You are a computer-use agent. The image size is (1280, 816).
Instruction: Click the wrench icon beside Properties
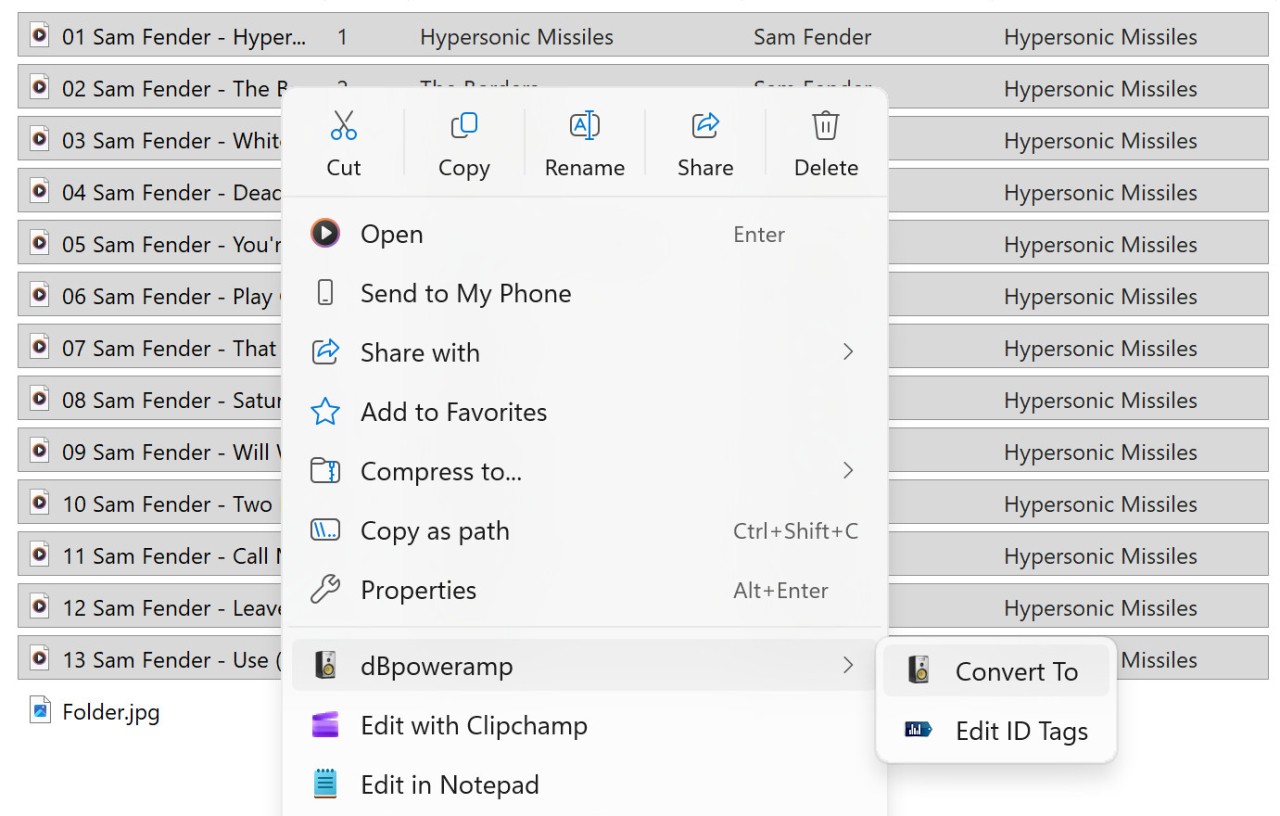[x=325, y=590]
